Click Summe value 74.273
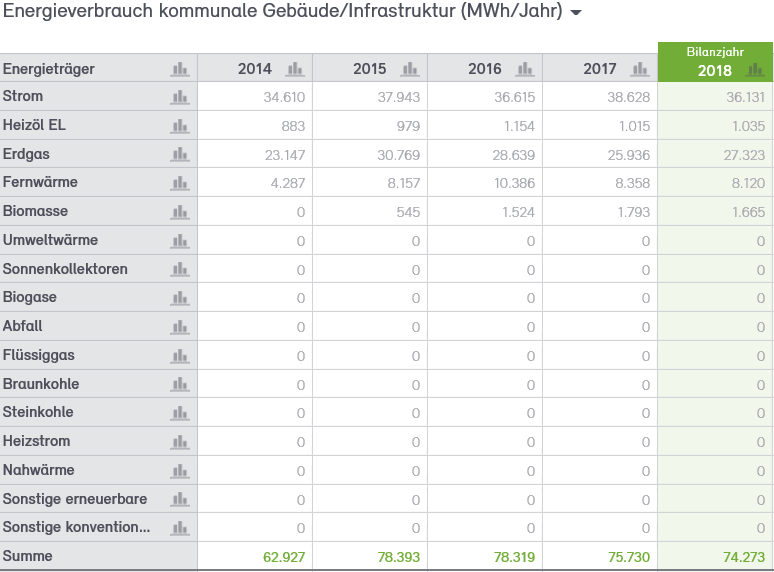The image size is (774, 572). 744,557
